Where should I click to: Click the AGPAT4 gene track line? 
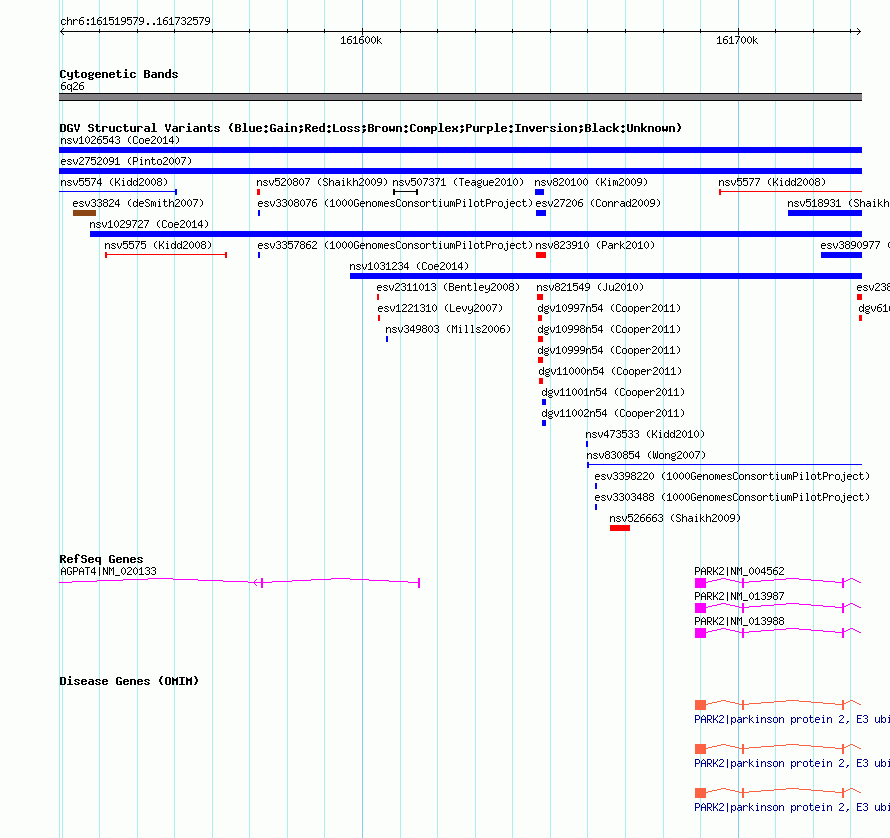point(239,581)
